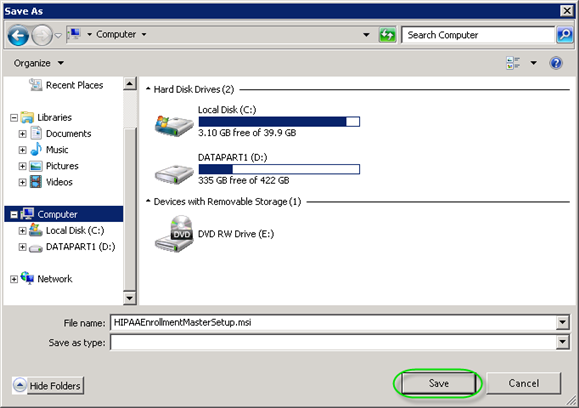Screen dimensions: 579x408
Task: Open the view options dropdown arrow
Action: (x=534, y=63)
